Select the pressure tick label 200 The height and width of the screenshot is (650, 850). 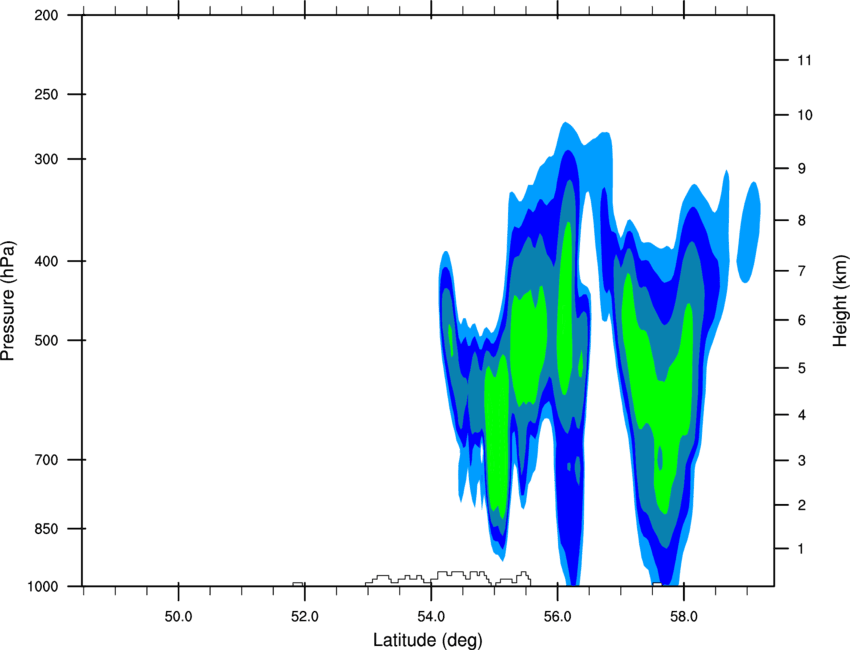point(46,16)
